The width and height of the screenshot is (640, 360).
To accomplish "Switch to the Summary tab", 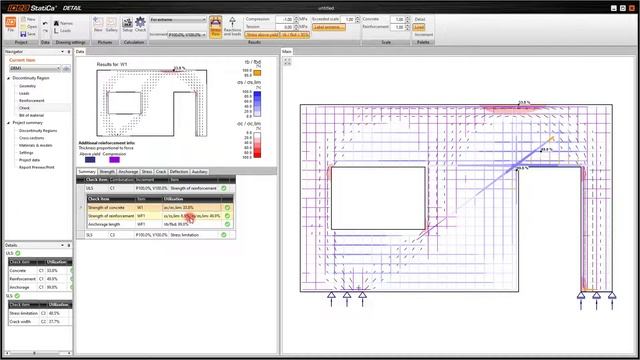I will [87, 172].
